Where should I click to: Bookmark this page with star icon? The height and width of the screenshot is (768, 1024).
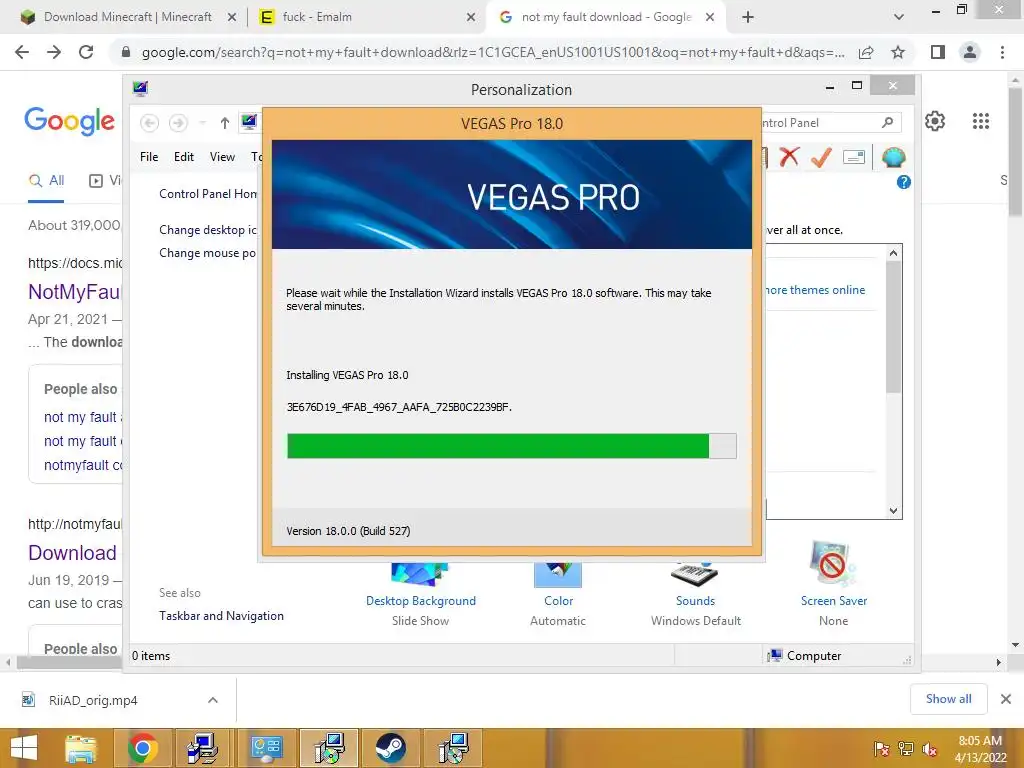pyautogui.click(x=898, y=52)
